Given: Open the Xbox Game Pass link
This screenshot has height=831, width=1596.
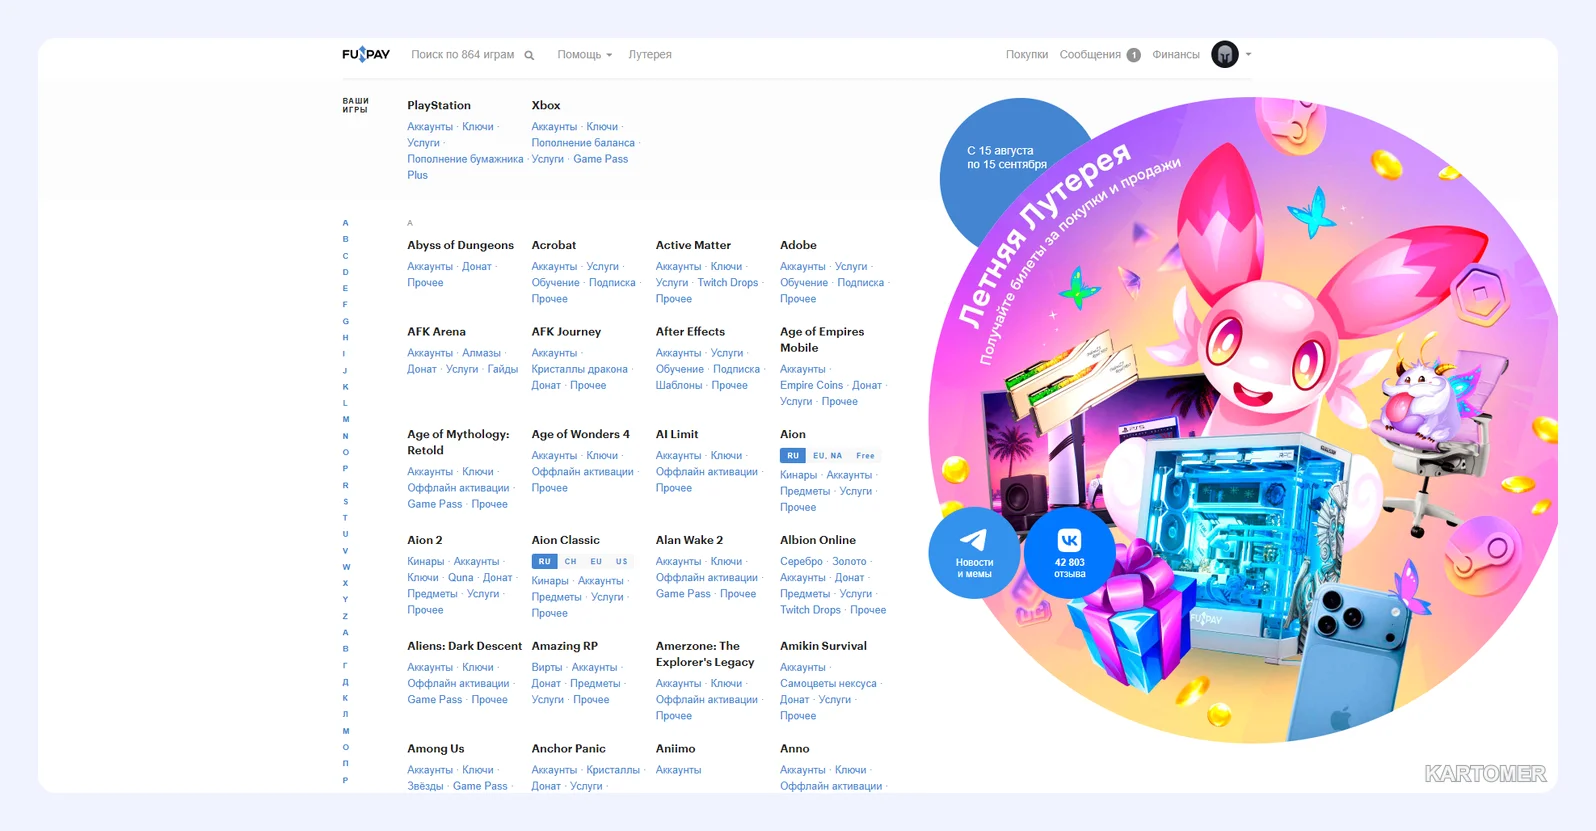Looking at the screenshot, I should pos(601,159).
